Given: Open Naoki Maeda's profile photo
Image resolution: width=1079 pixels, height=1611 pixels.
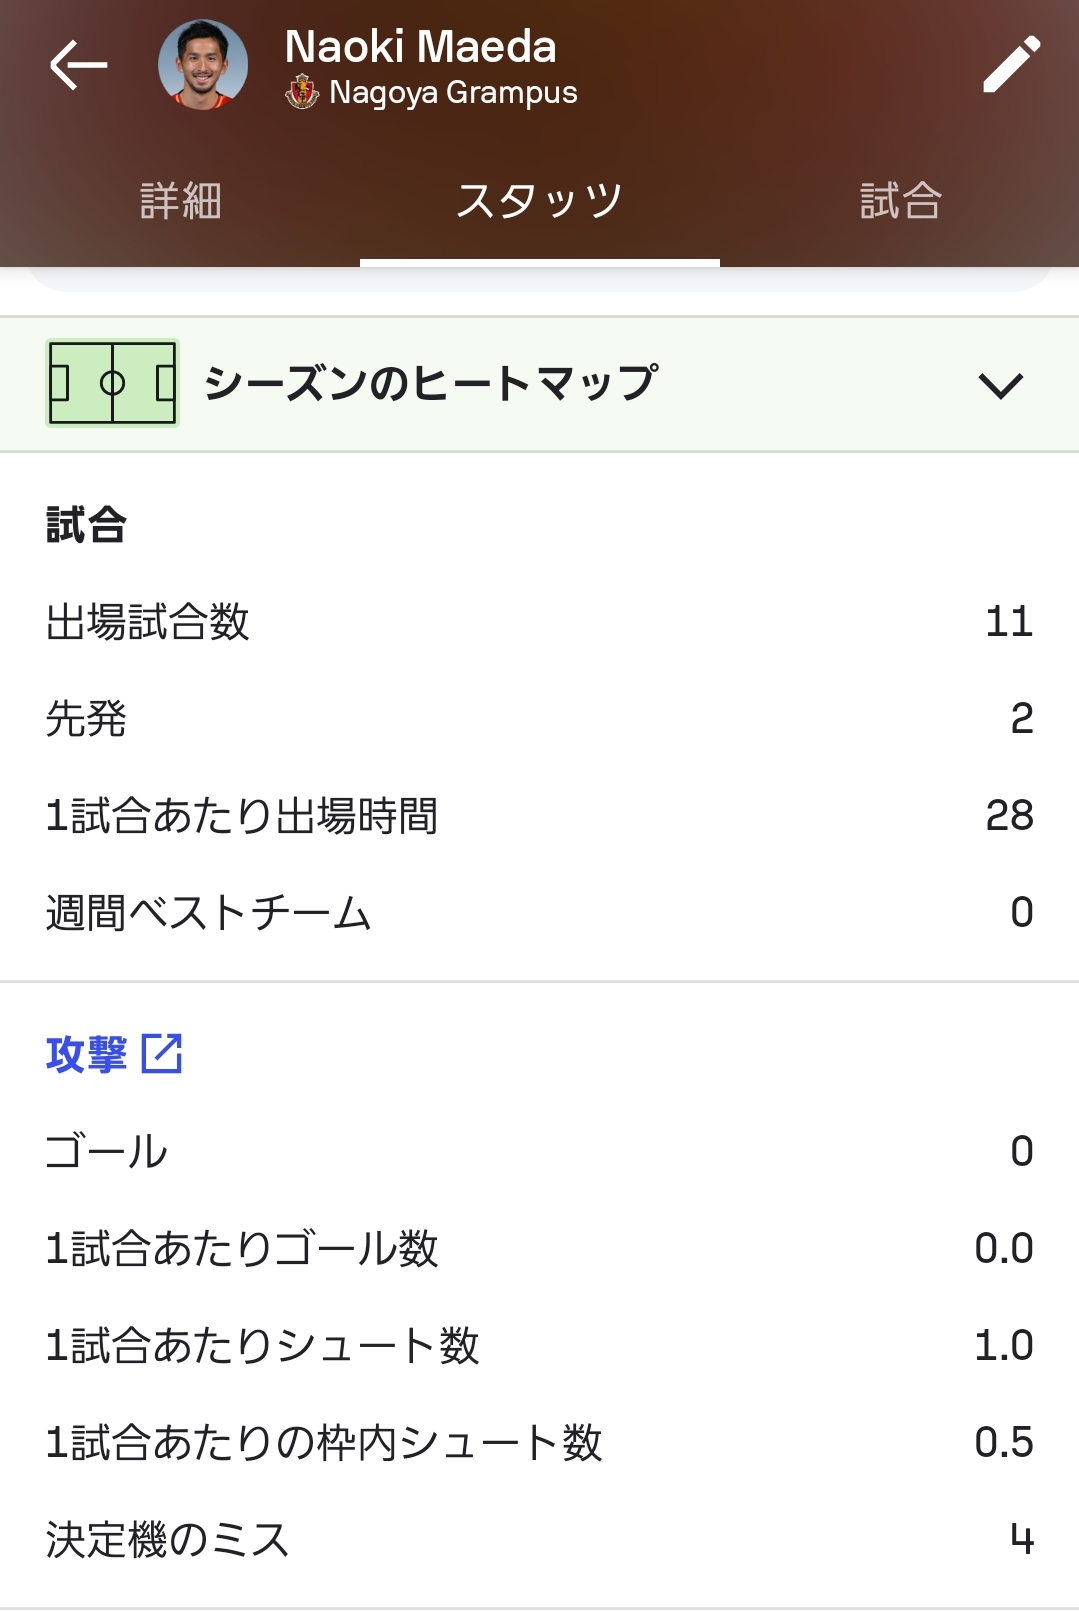Looking at the screenshot, I should click(203, 65).
